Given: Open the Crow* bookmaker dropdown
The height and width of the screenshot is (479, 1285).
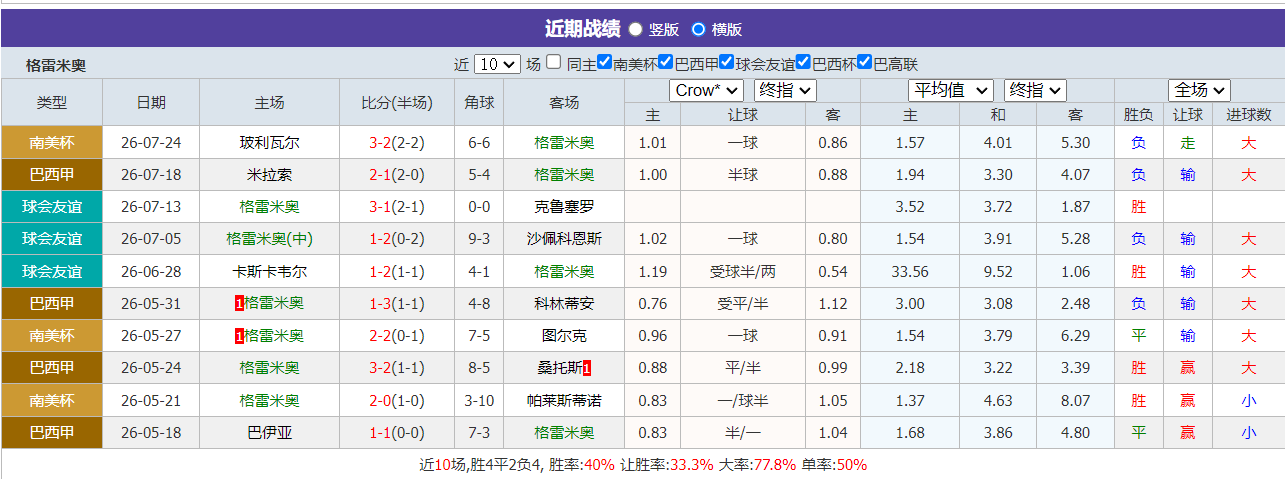Looking at the screenshot, I should click(x=706, y=90).
